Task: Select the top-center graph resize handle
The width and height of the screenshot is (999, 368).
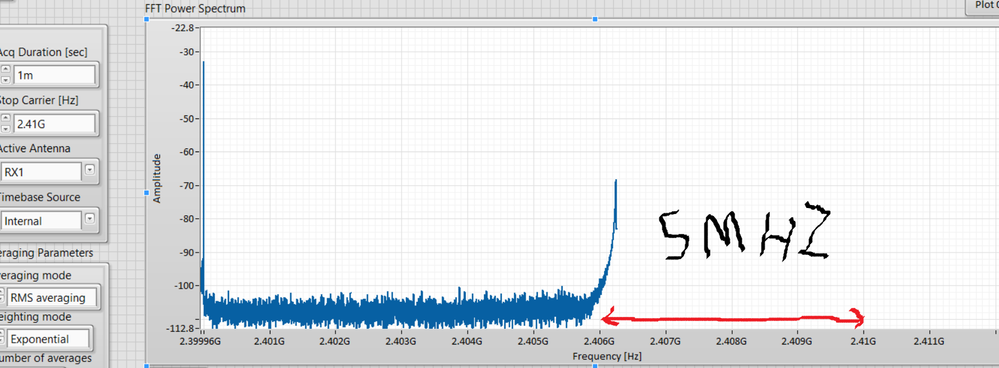Action: (595, 19)
